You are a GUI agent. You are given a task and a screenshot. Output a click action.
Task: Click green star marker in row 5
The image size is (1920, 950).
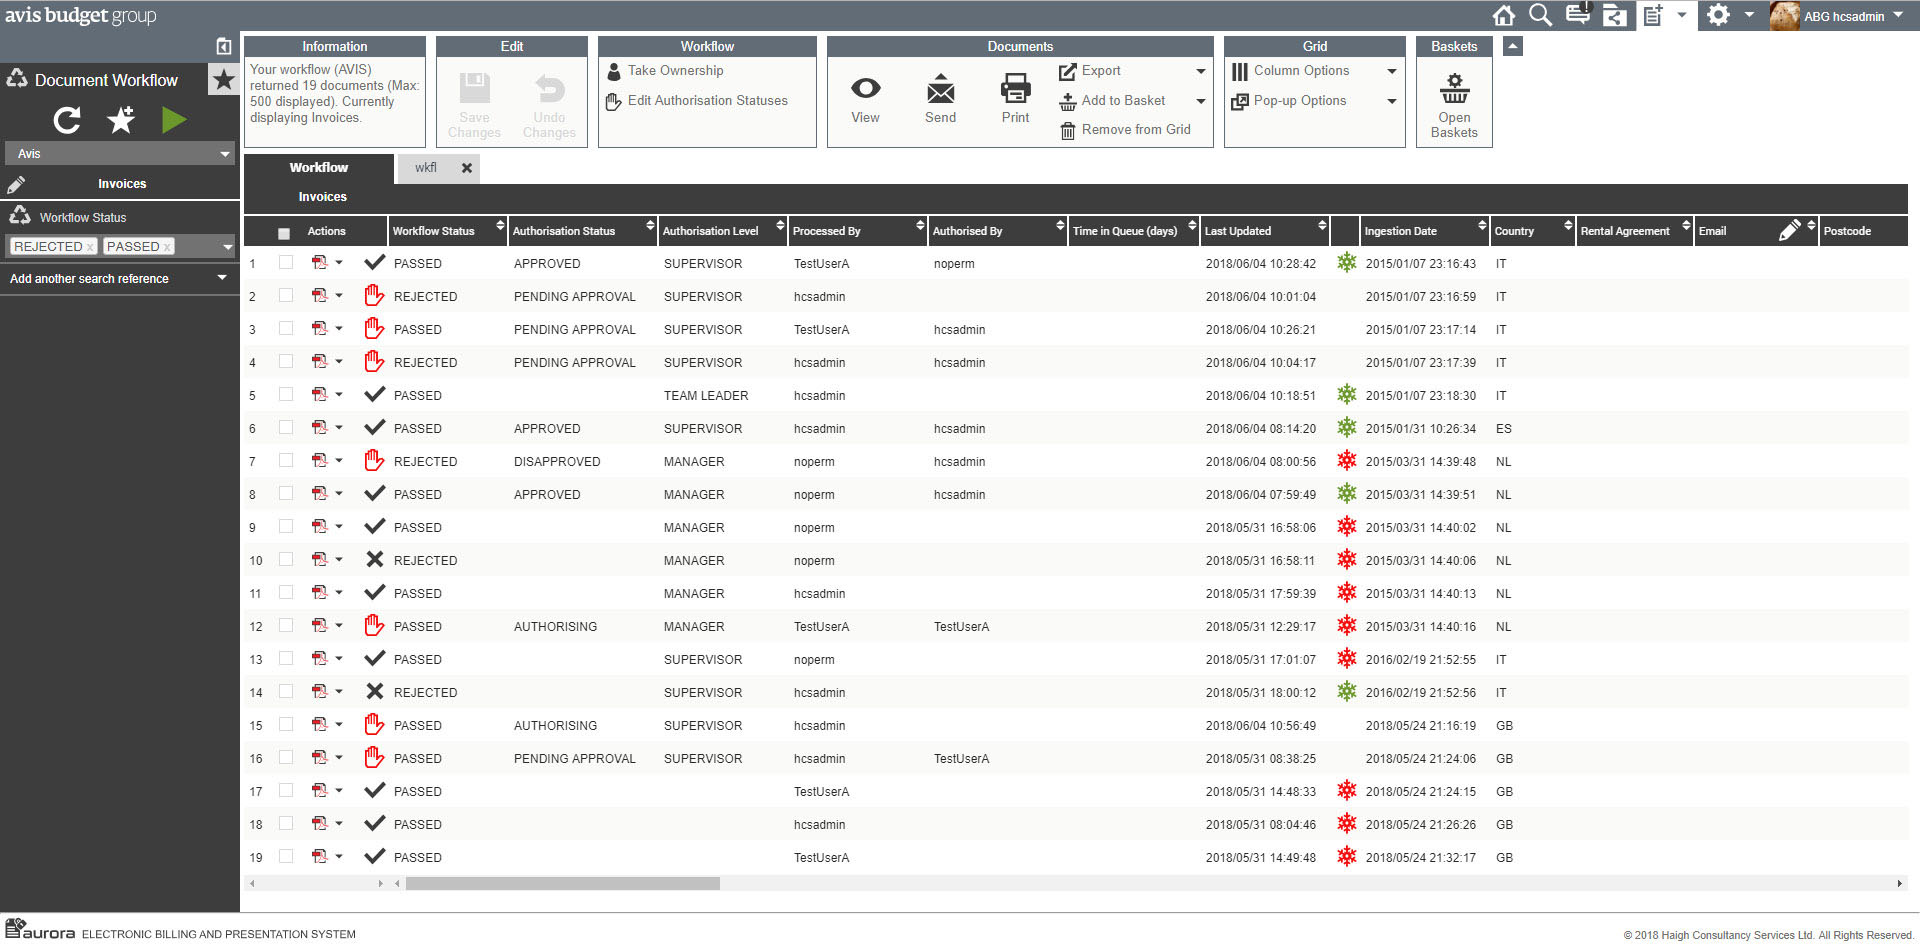click(x=1347, y=395)
